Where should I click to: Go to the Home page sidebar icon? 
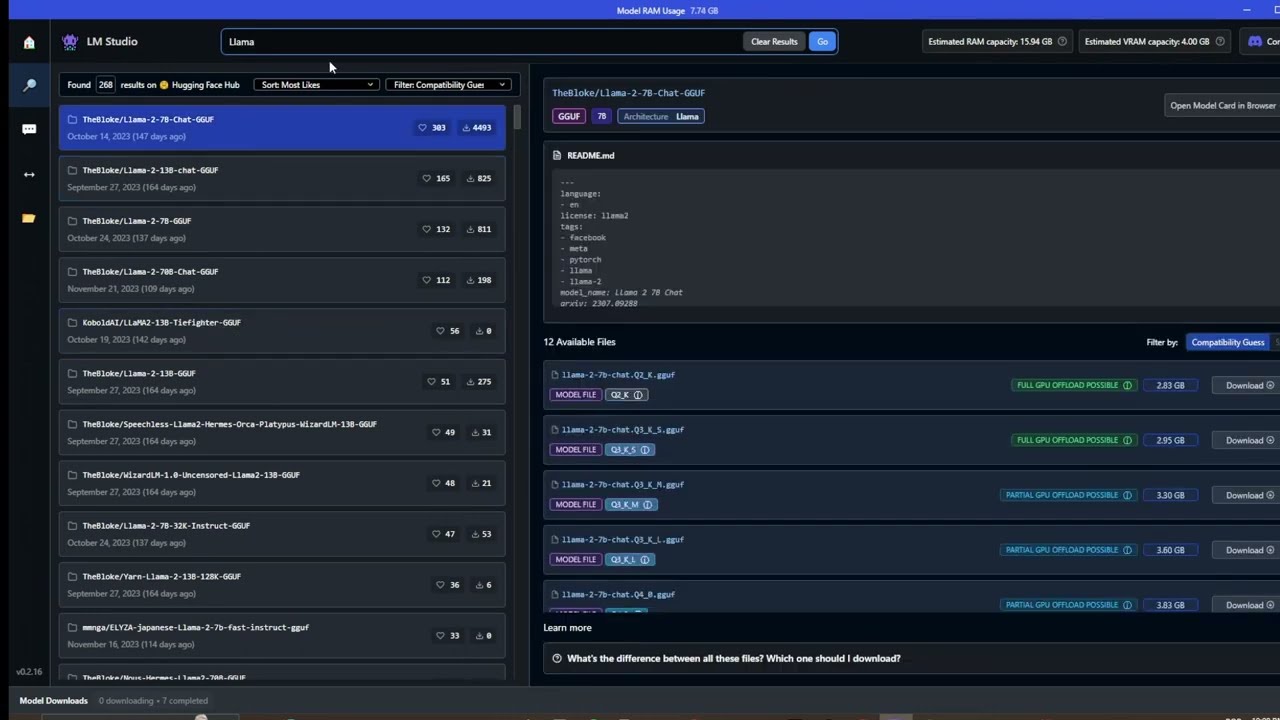(29, 42)
